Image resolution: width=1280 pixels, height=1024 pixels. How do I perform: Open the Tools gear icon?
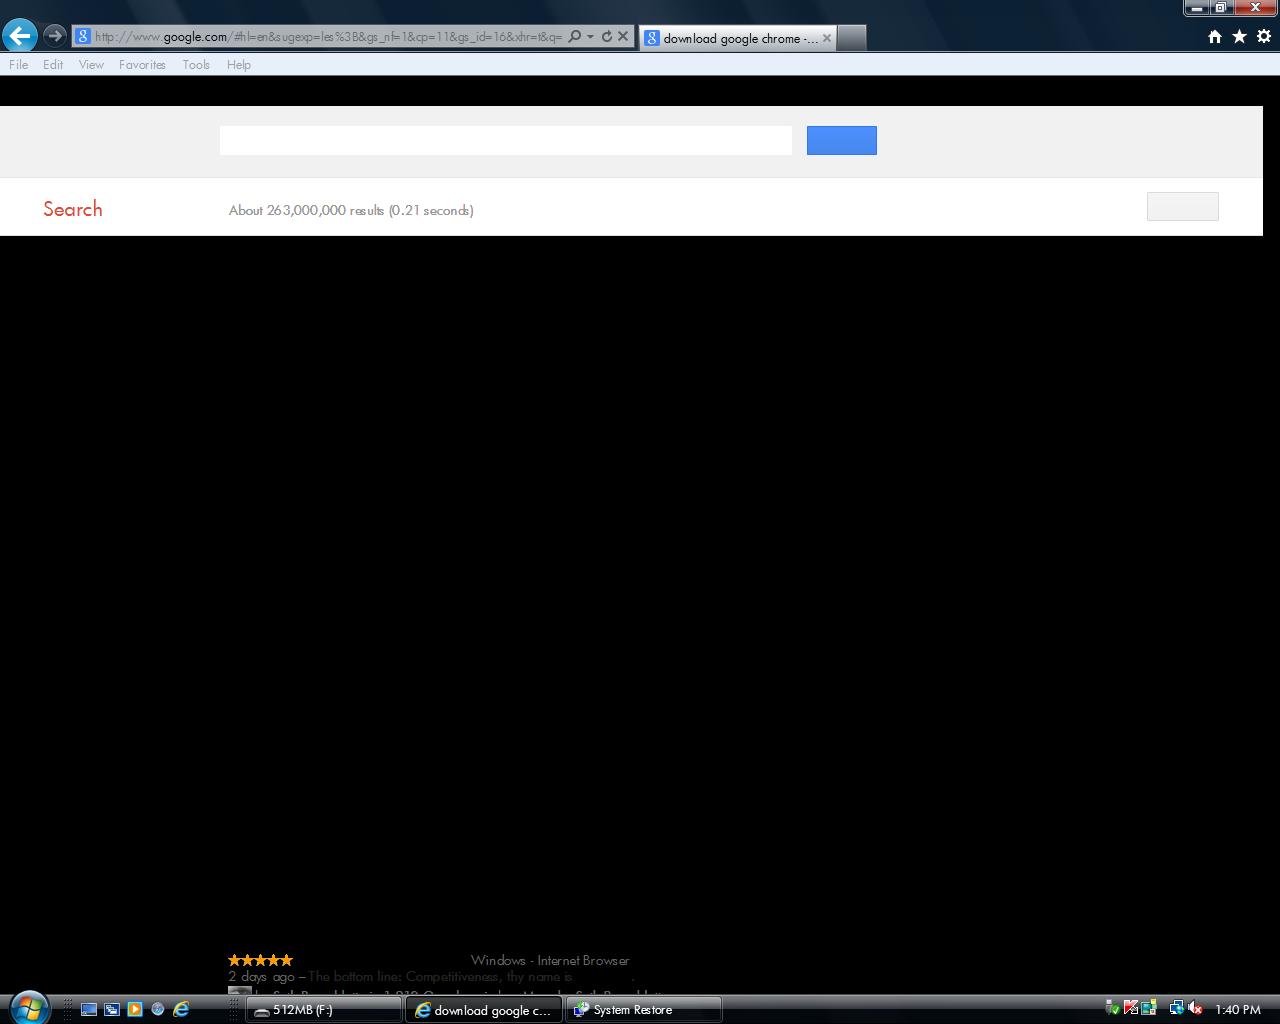[x=1264, y=37]
